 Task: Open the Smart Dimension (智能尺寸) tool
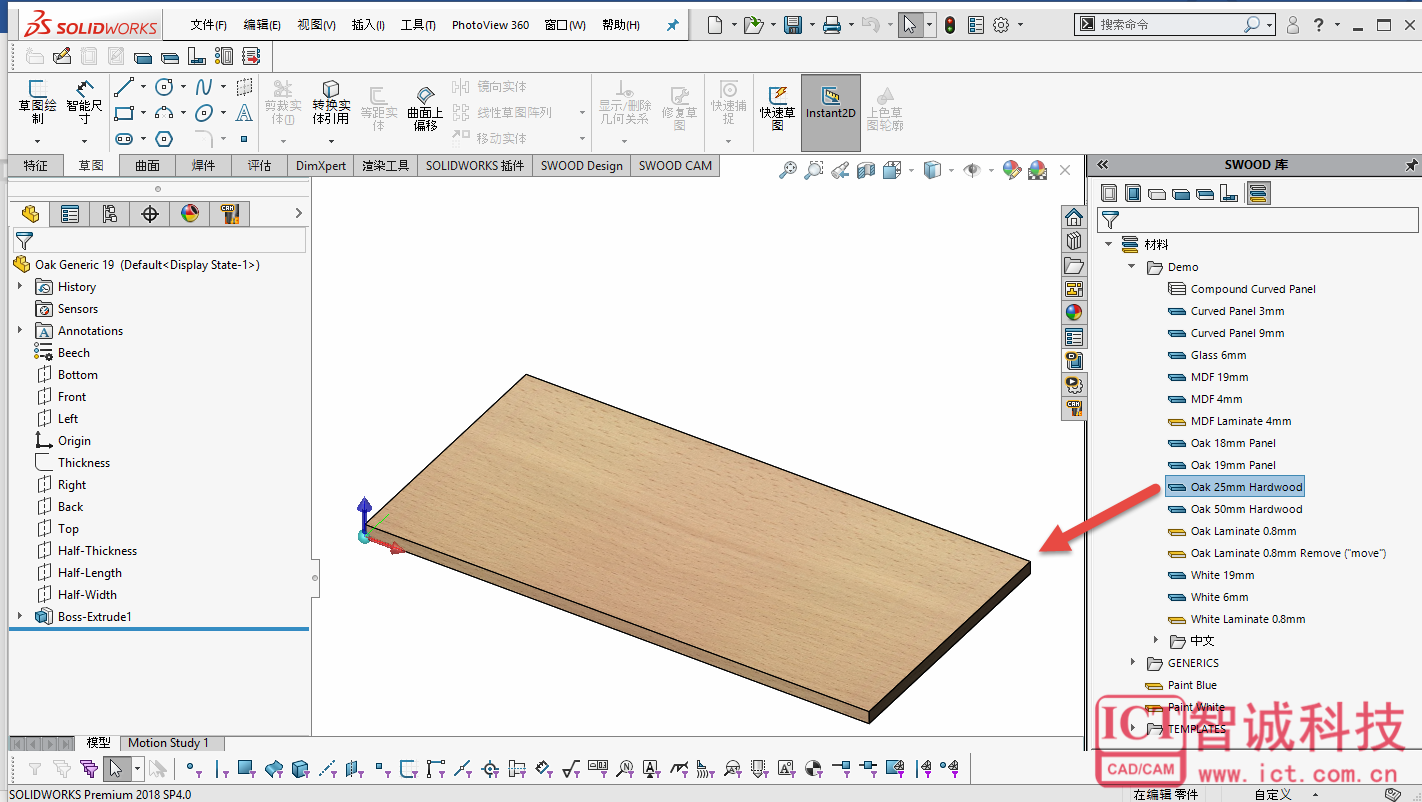pyautogui.click(x=85, y=102)
